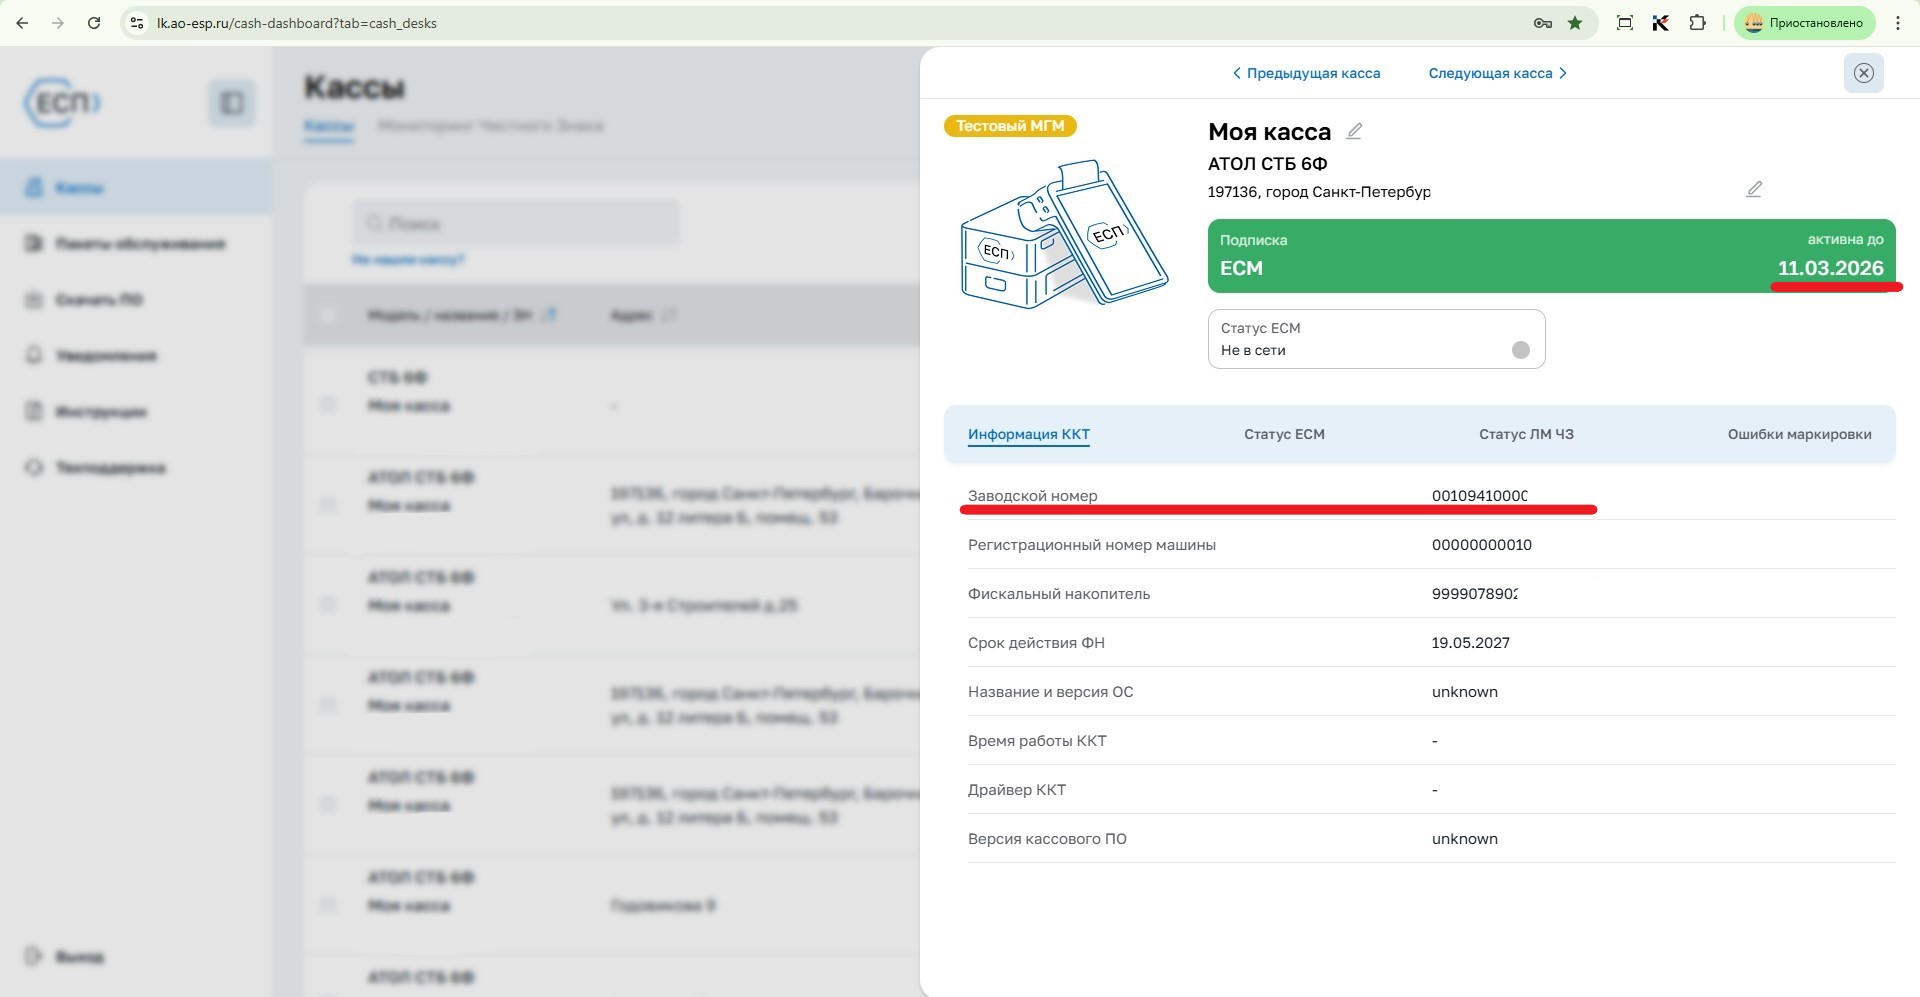Select the "Информация ККТ" tab
Screen dimensions: 1920x997
1028,434
